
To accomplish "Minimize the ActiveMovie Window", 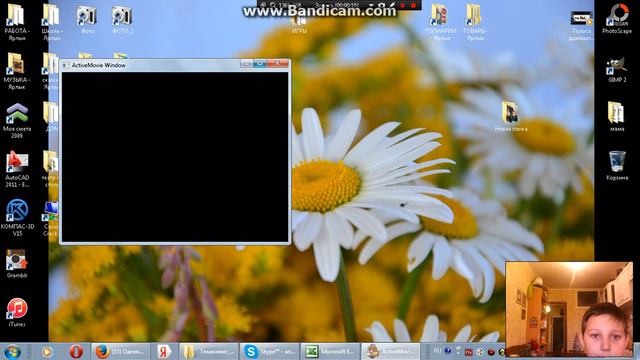I will [247, 64].
